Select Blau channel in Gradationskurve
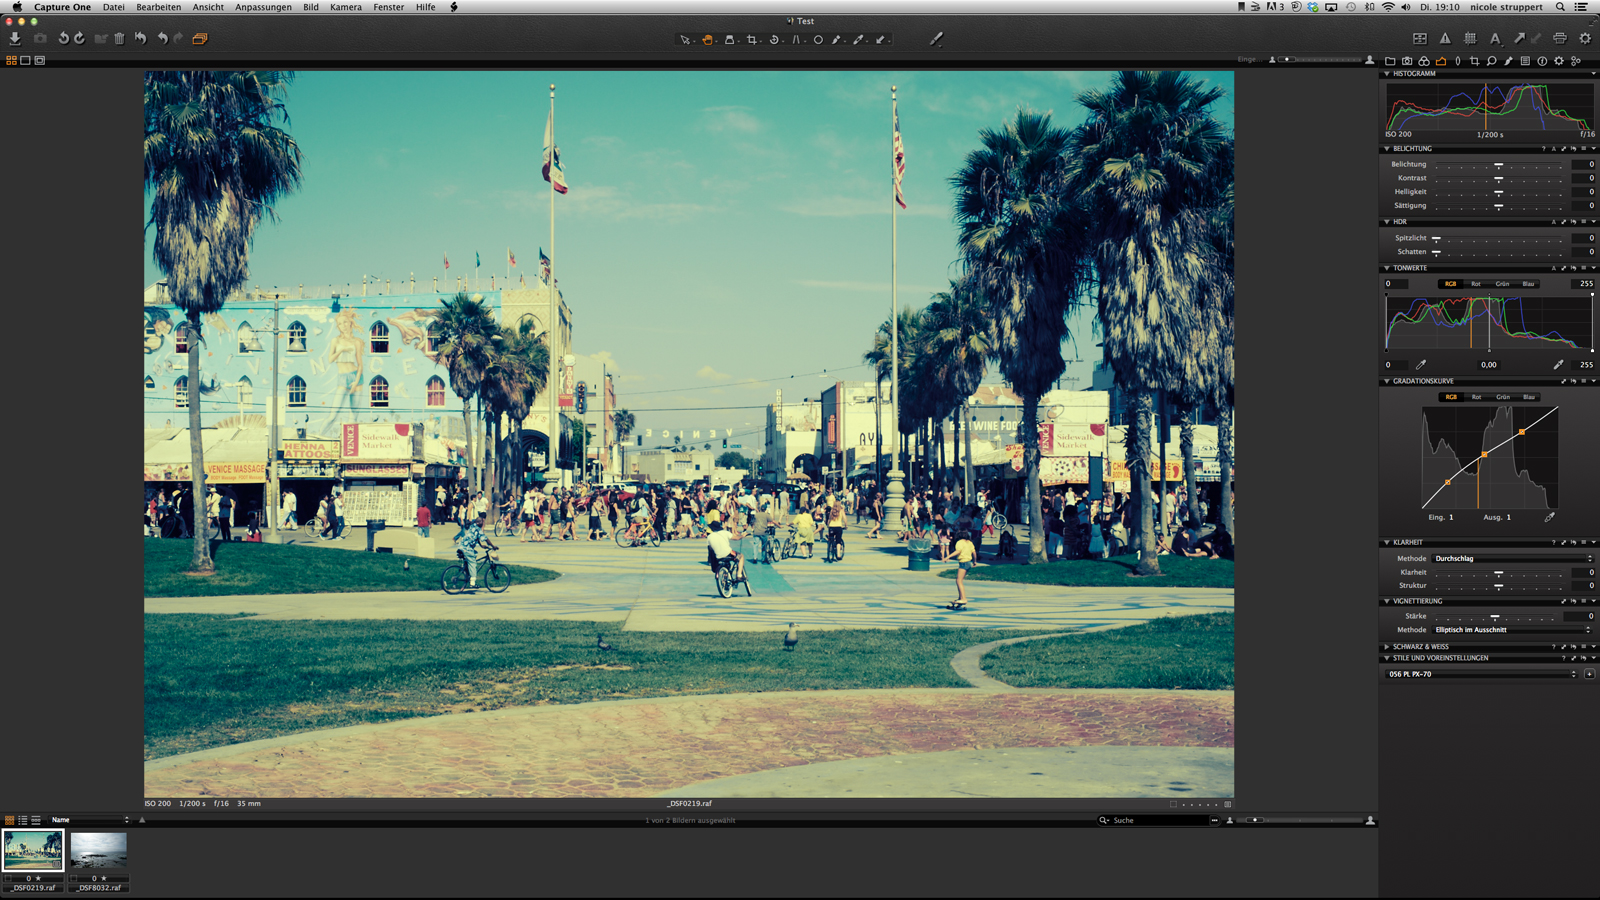1600x900 pixels. coord(1528,397)
